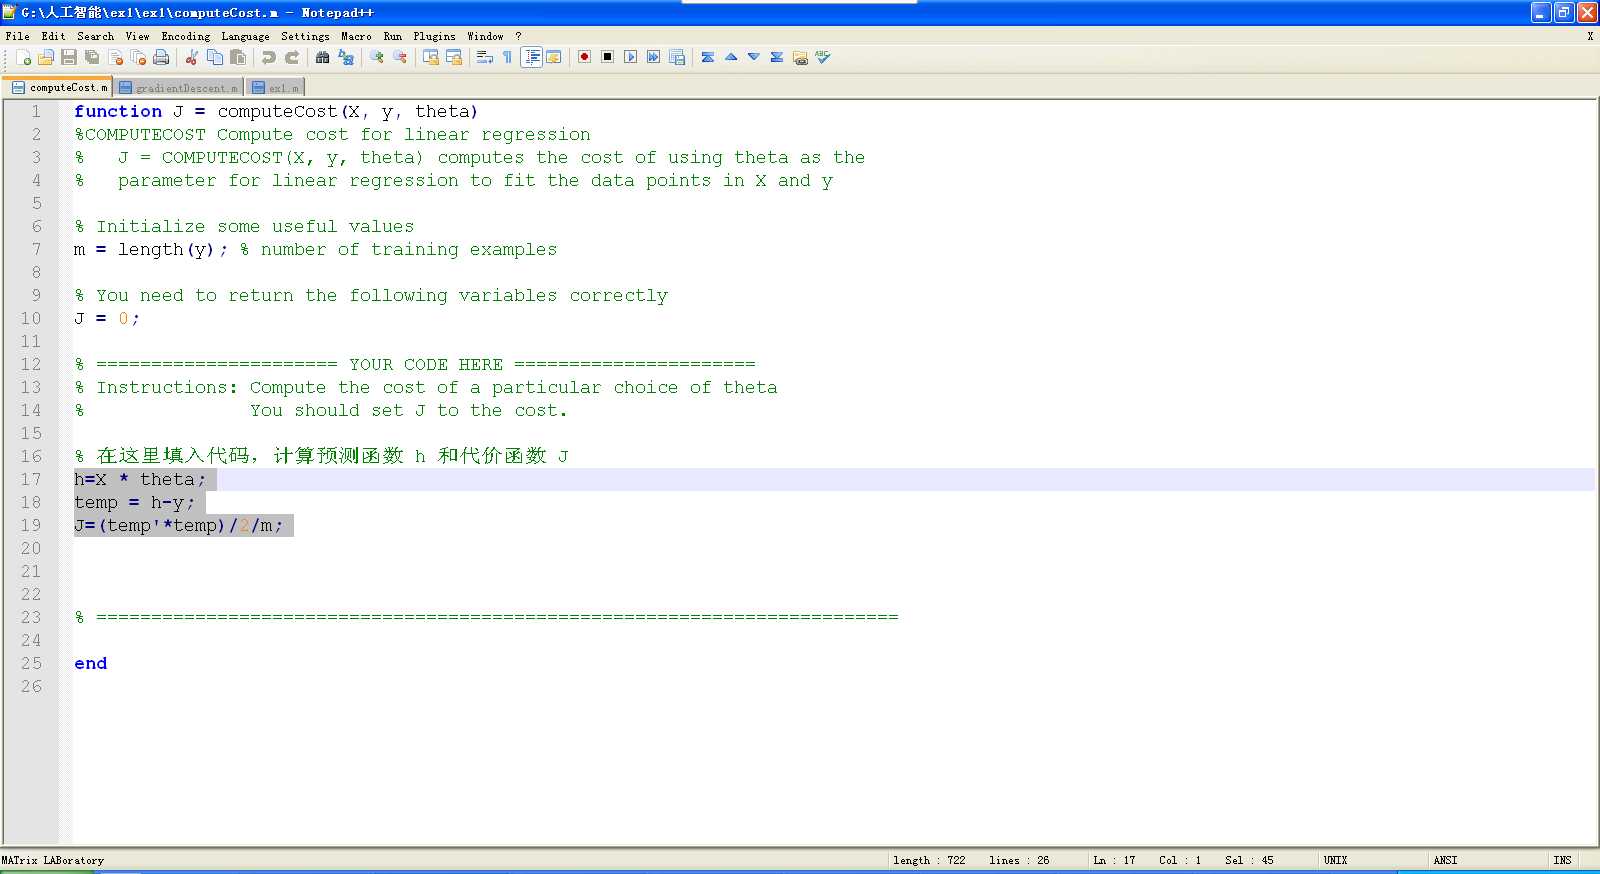
Task: Open the Settings menu
Action: [305, 36]
